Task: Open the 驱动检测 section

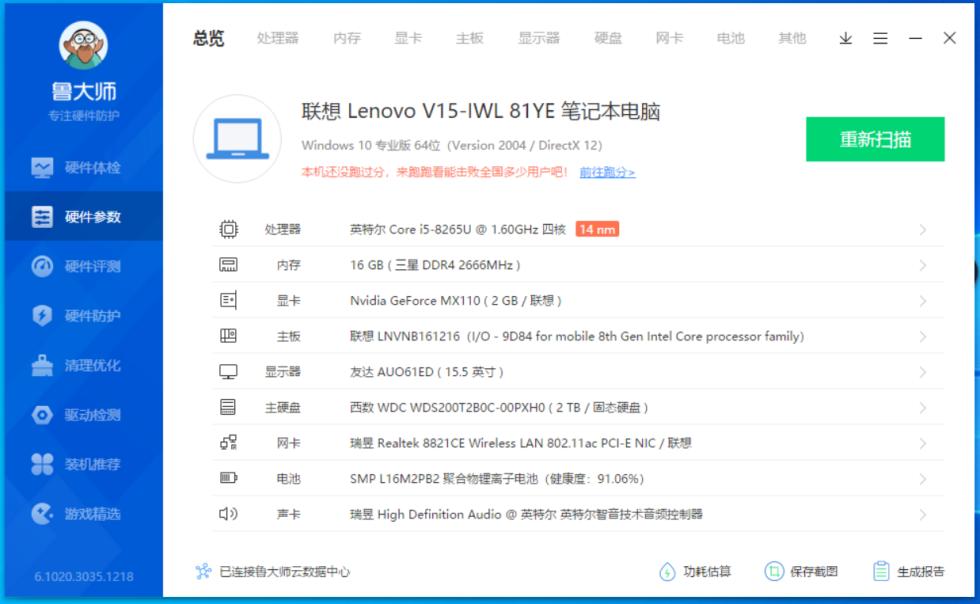Action: (85, 415)
